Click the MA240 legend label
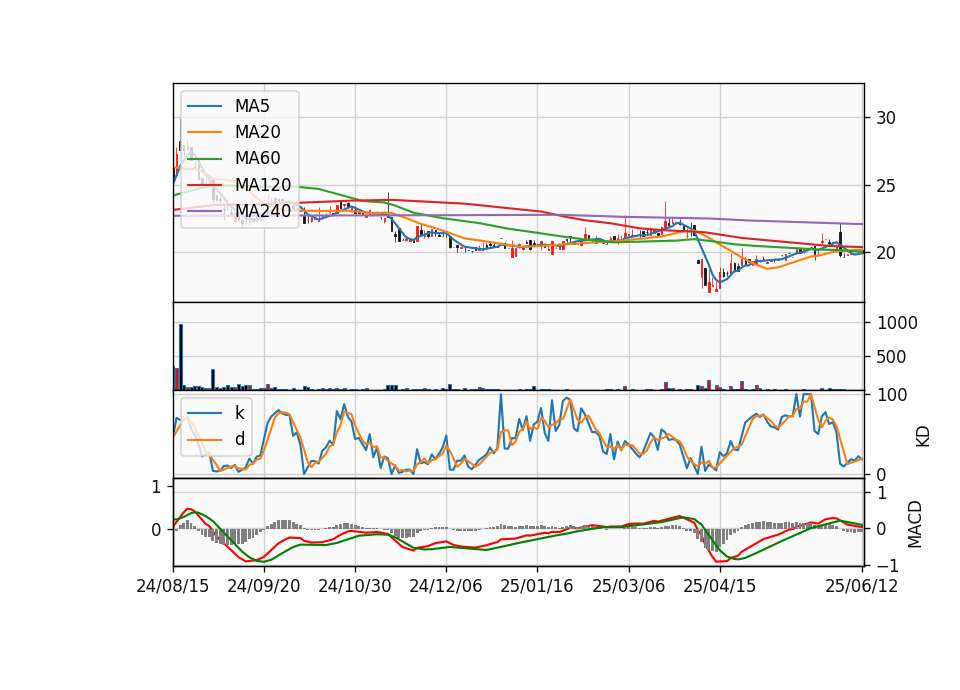This screenshot has height=690, width=960. pos(263,211)
